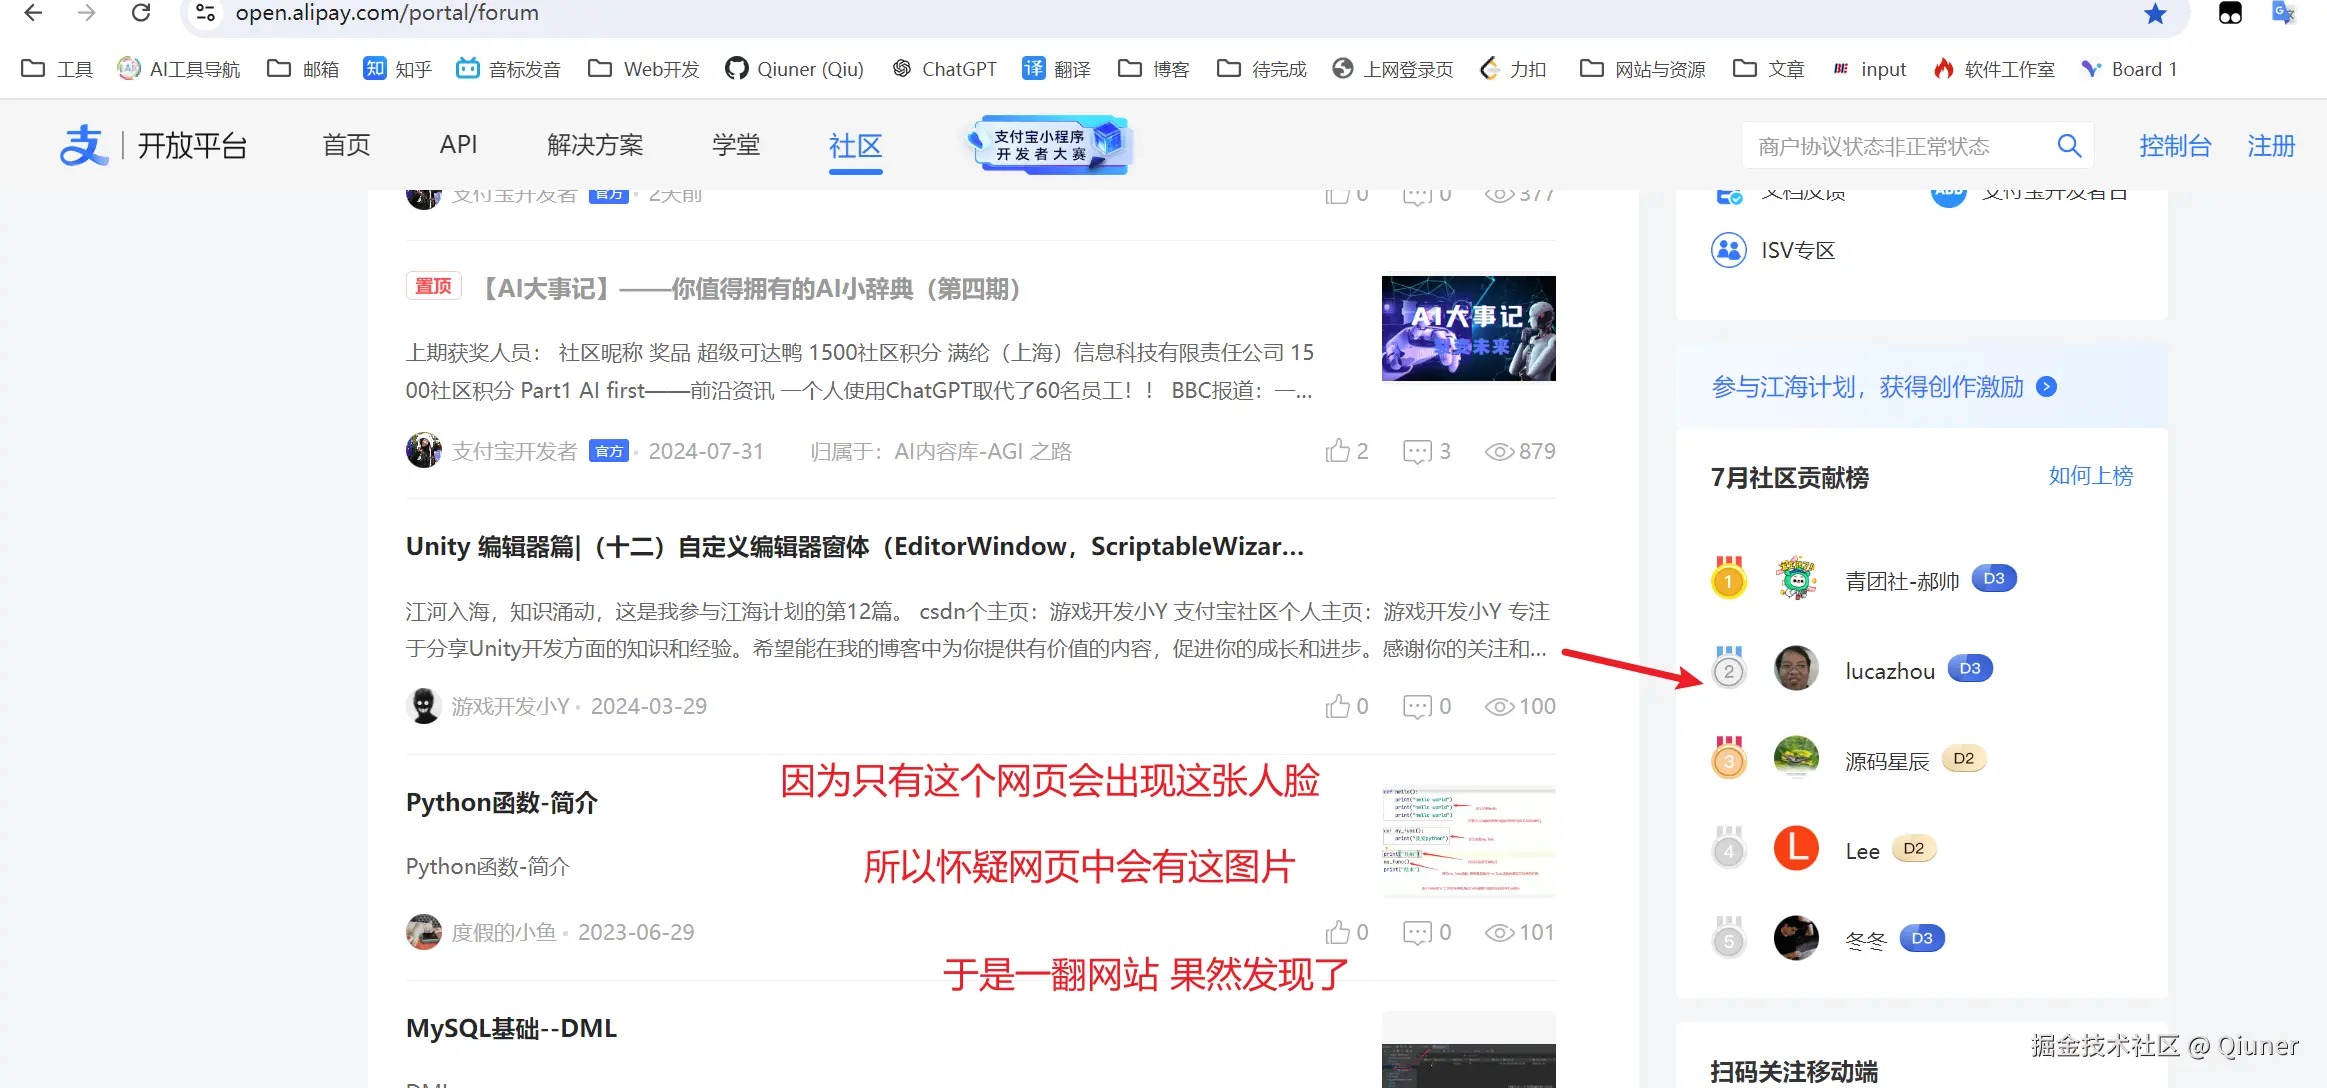Screen dimensions: 2327x1088
Task: Click the browser reload icon
Action: click(141, 13)
